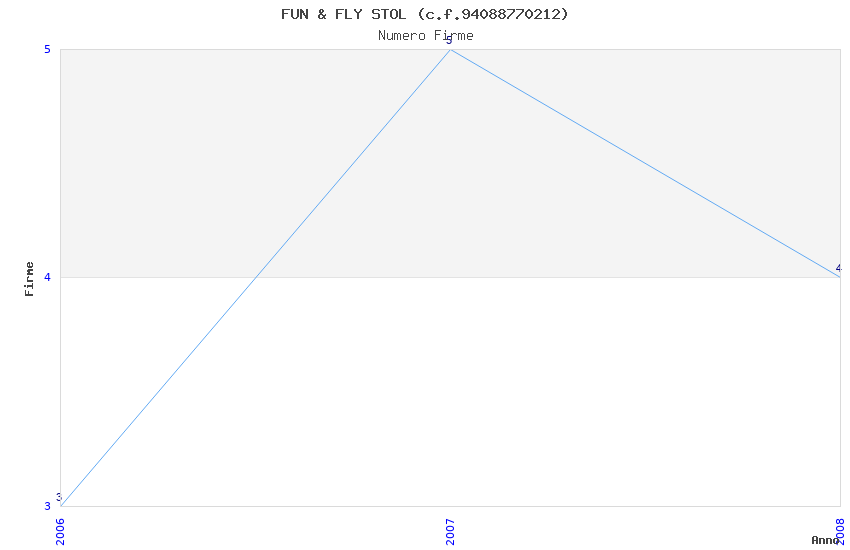Screen dimensions: 850x550
Task: Pick the line's starting vertex at 2006
Action: [61, 506]
